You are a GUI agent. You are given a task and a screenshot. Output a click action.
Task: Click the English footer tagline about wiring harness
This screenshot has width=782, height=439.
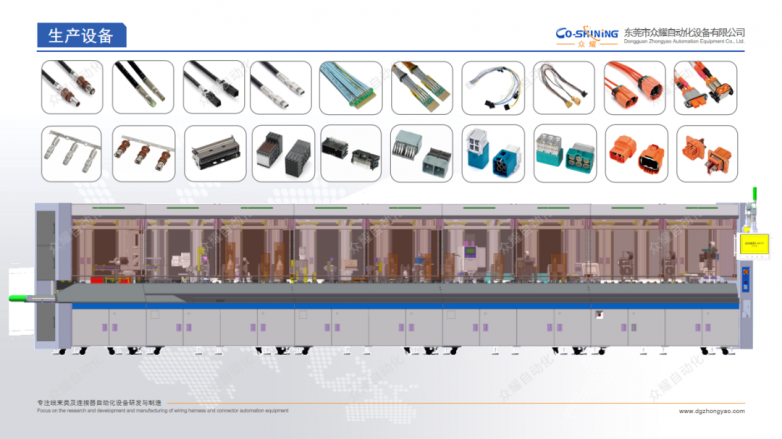coord(162,410)
